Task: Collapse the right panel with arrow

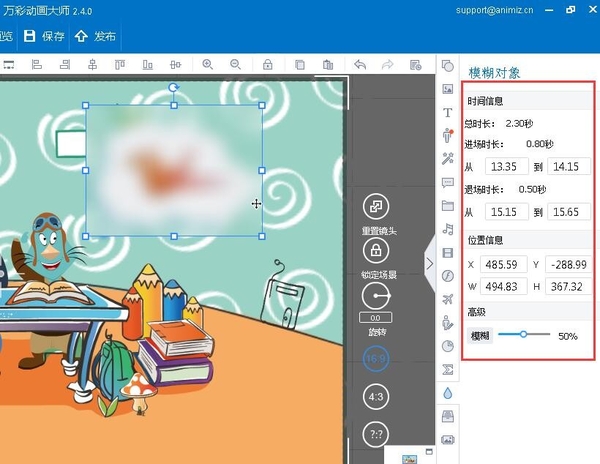Action: tap(430, 264)
